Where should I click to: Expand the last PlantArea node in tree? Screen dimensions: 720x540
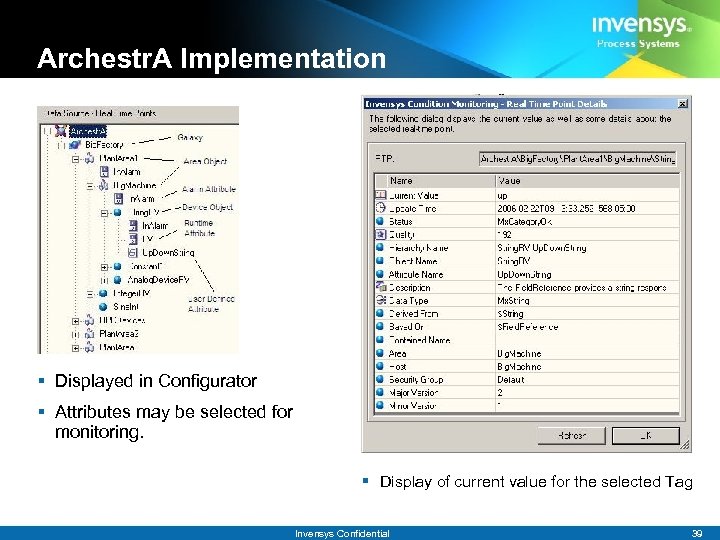click(x=75, y=348)
